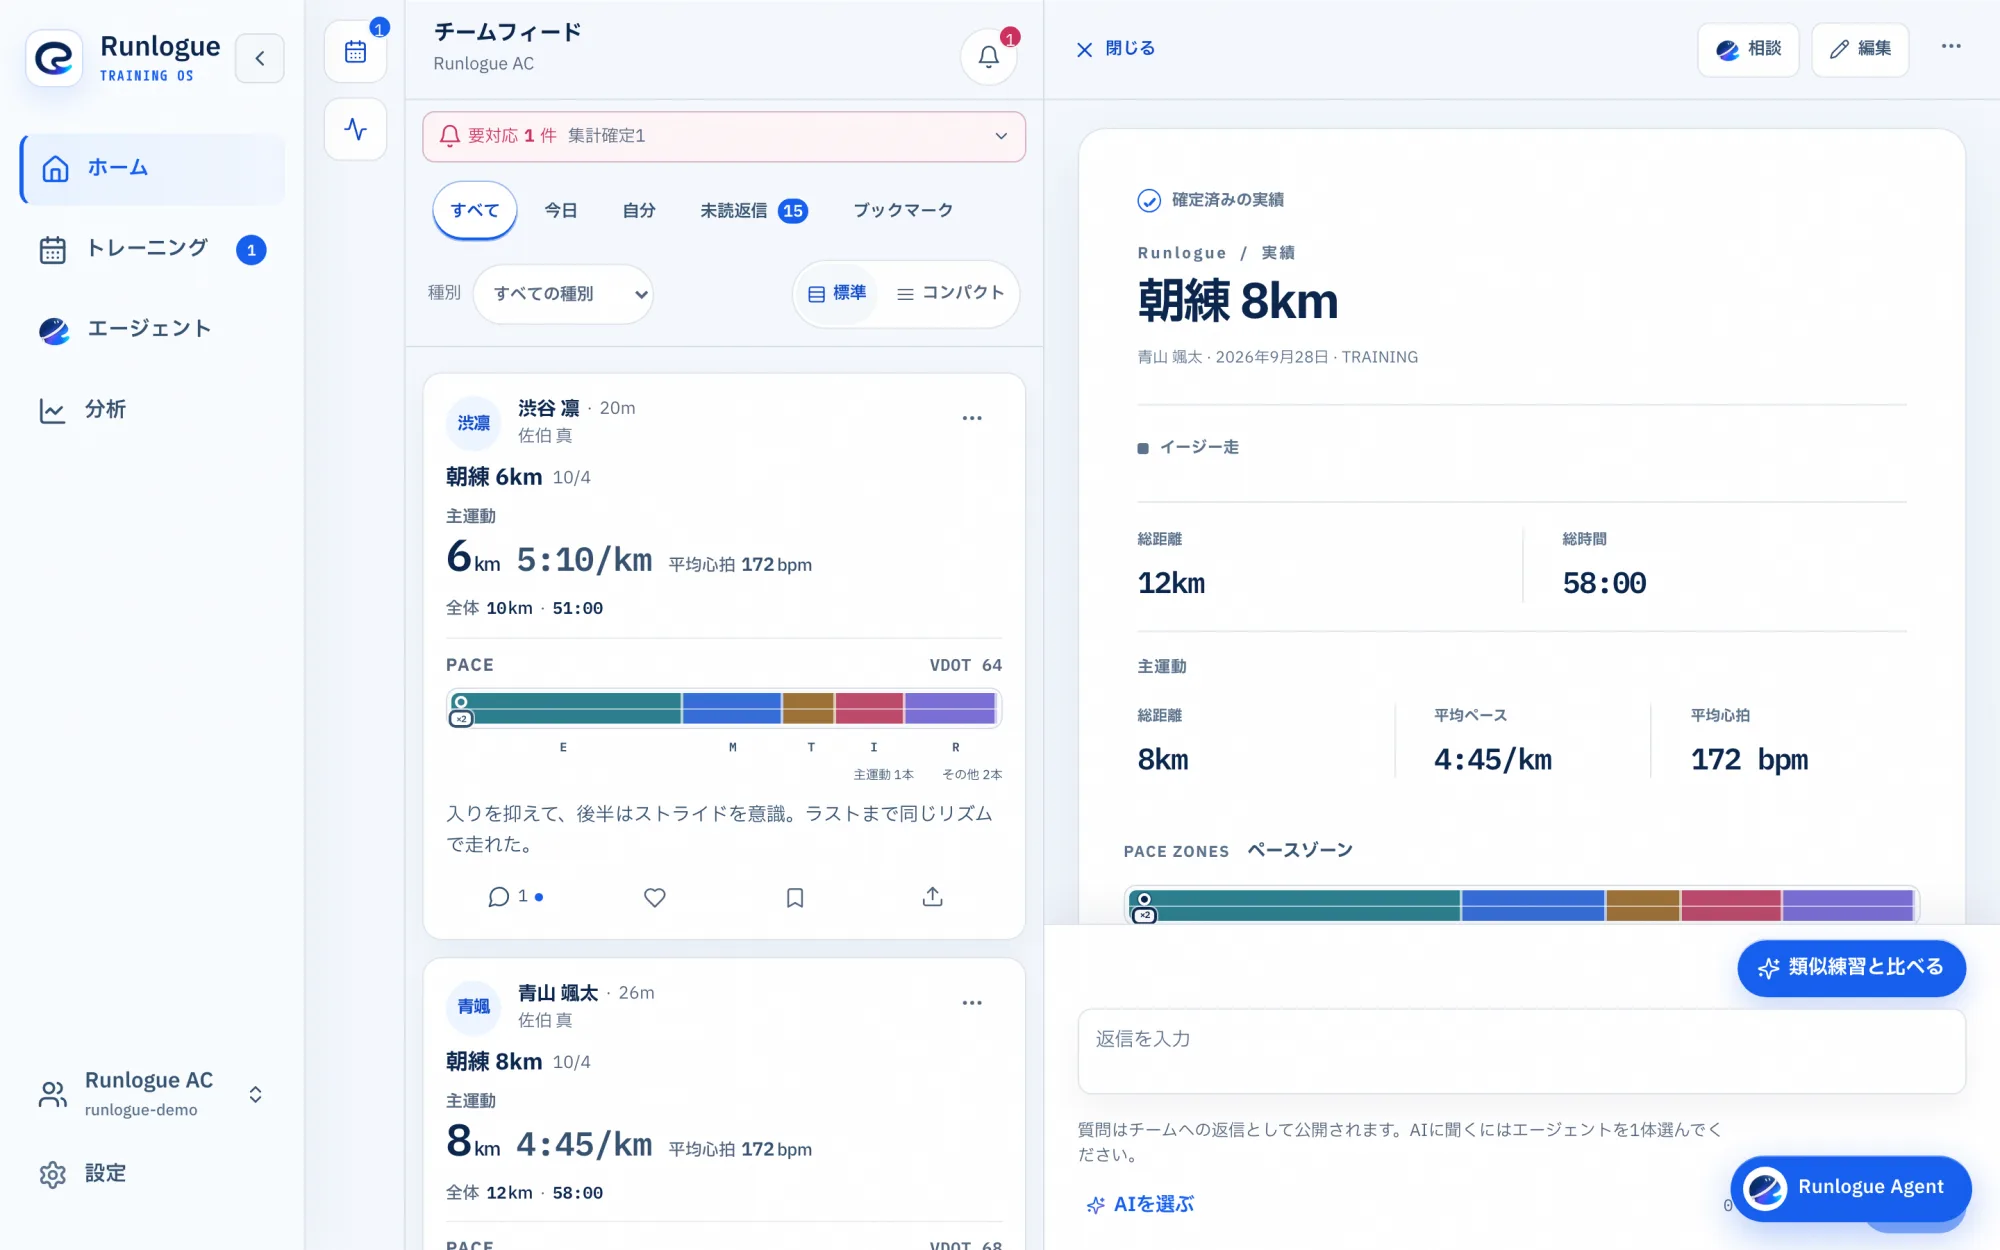Image resolution: width=2000 pixels, height=1250 pixels.
Task: Select the すべて feed tab
Action: click(x=474, y=210)
